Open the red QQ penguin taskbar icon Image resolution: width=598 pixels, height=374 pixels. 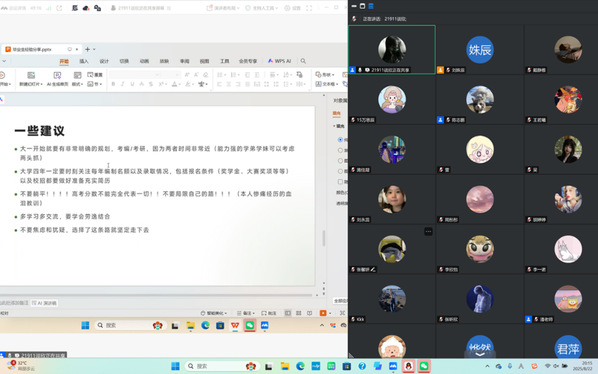pos(408,366)
